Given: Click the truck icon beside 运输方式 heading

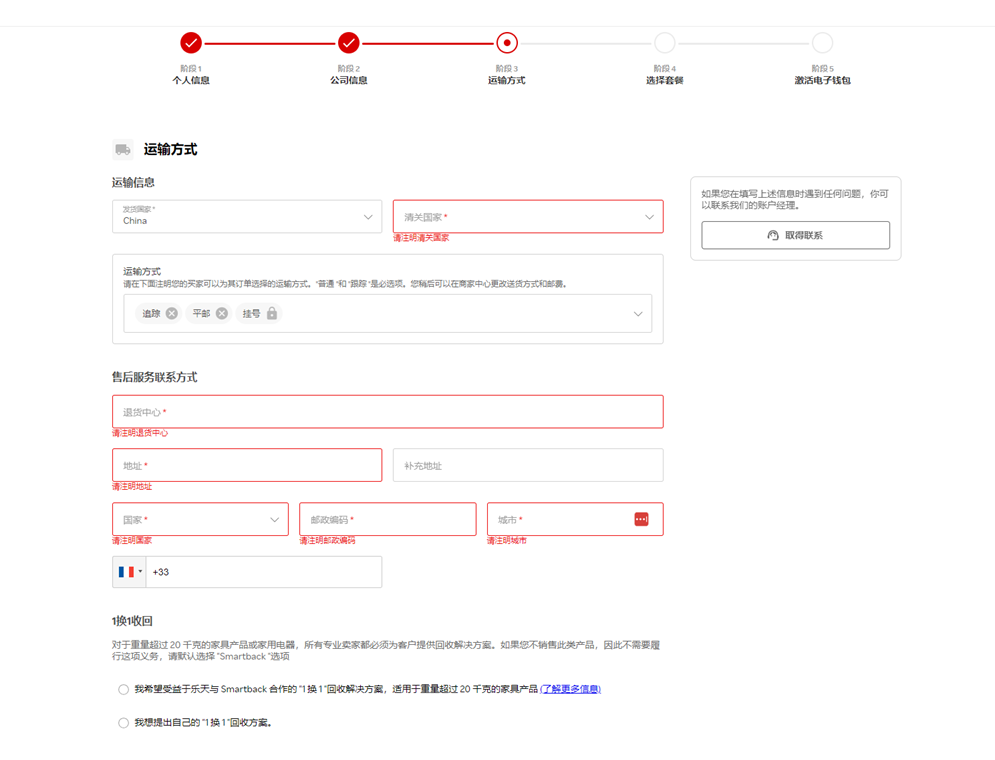Looking at the screenshot, I should tap(122, 149).
